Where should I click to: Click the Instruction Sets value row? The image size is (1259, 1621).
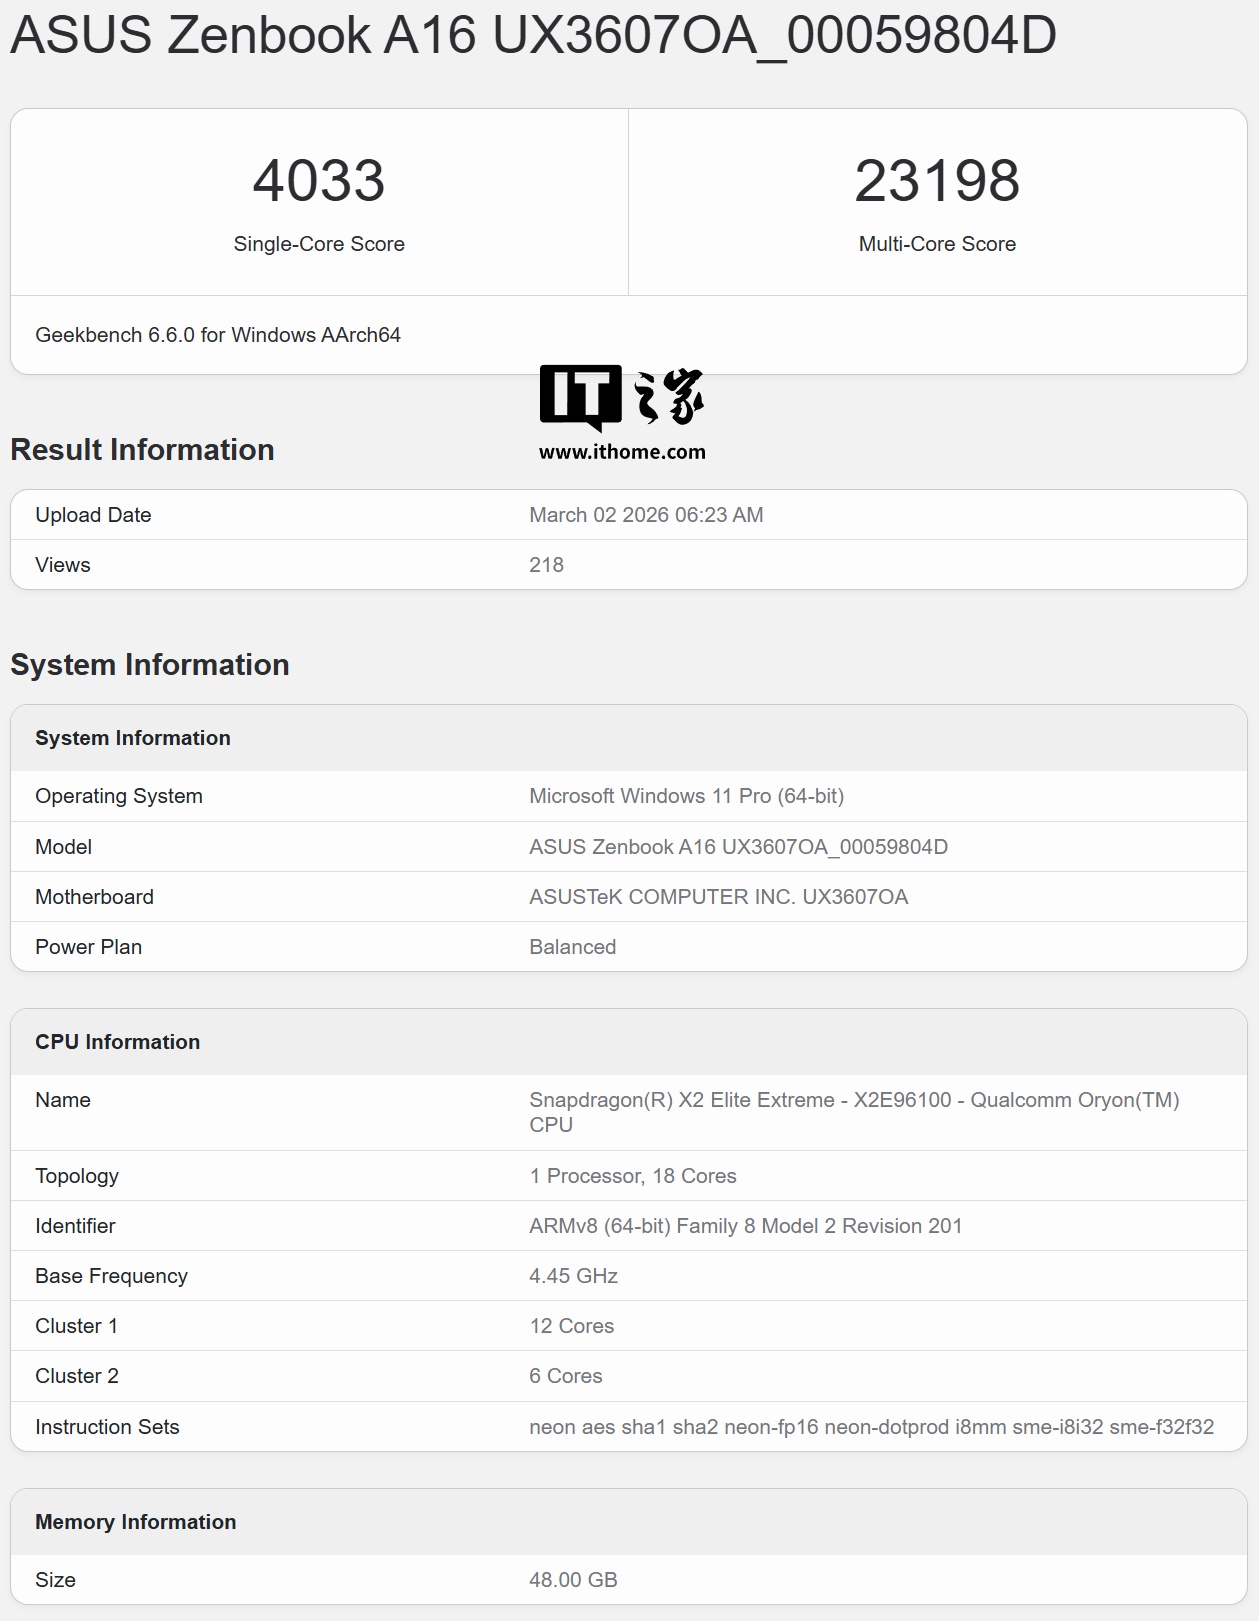coord(871,1427)
